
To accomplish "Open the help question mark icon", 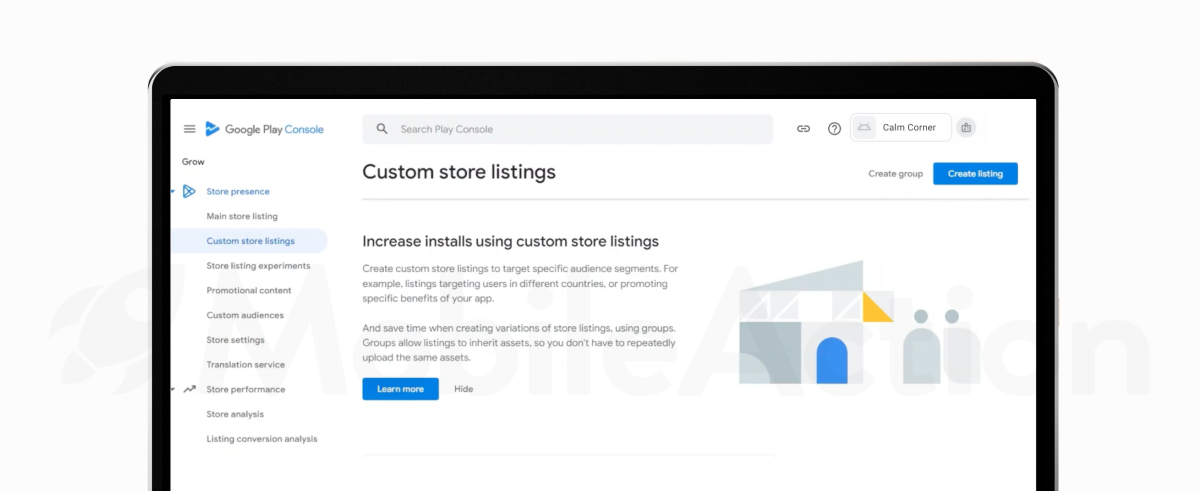I will (x=834, y=129).
